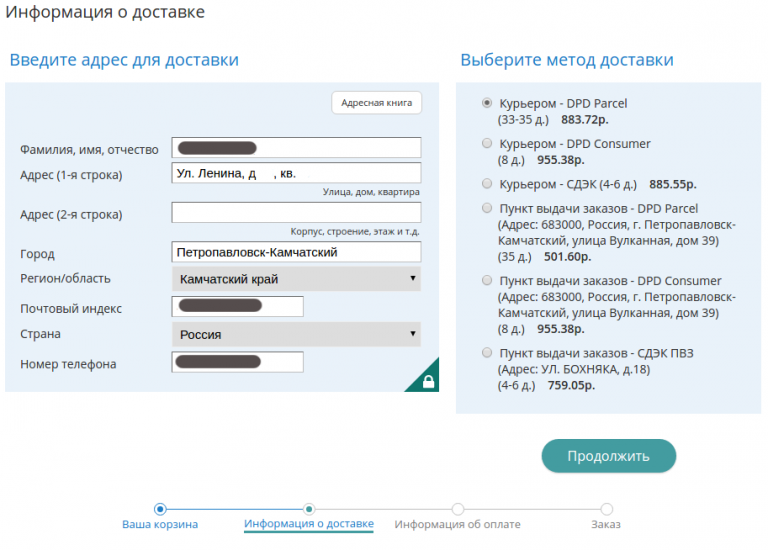The height and width of the screenshot is (550, 768).
Task: Select Курьером - DPD Parcel delivery option
Action: pyautogui.click(x=487, y=103)
